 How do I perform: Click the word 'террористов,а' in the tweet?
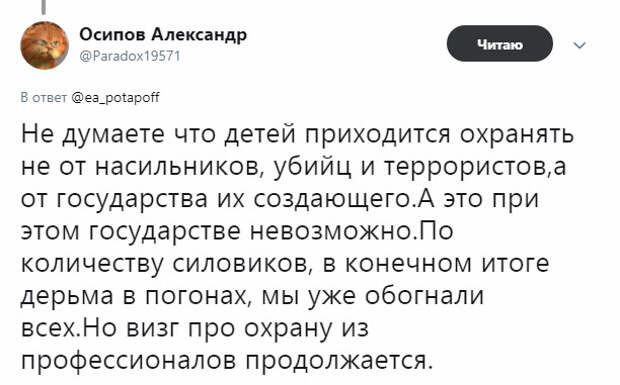476,167
